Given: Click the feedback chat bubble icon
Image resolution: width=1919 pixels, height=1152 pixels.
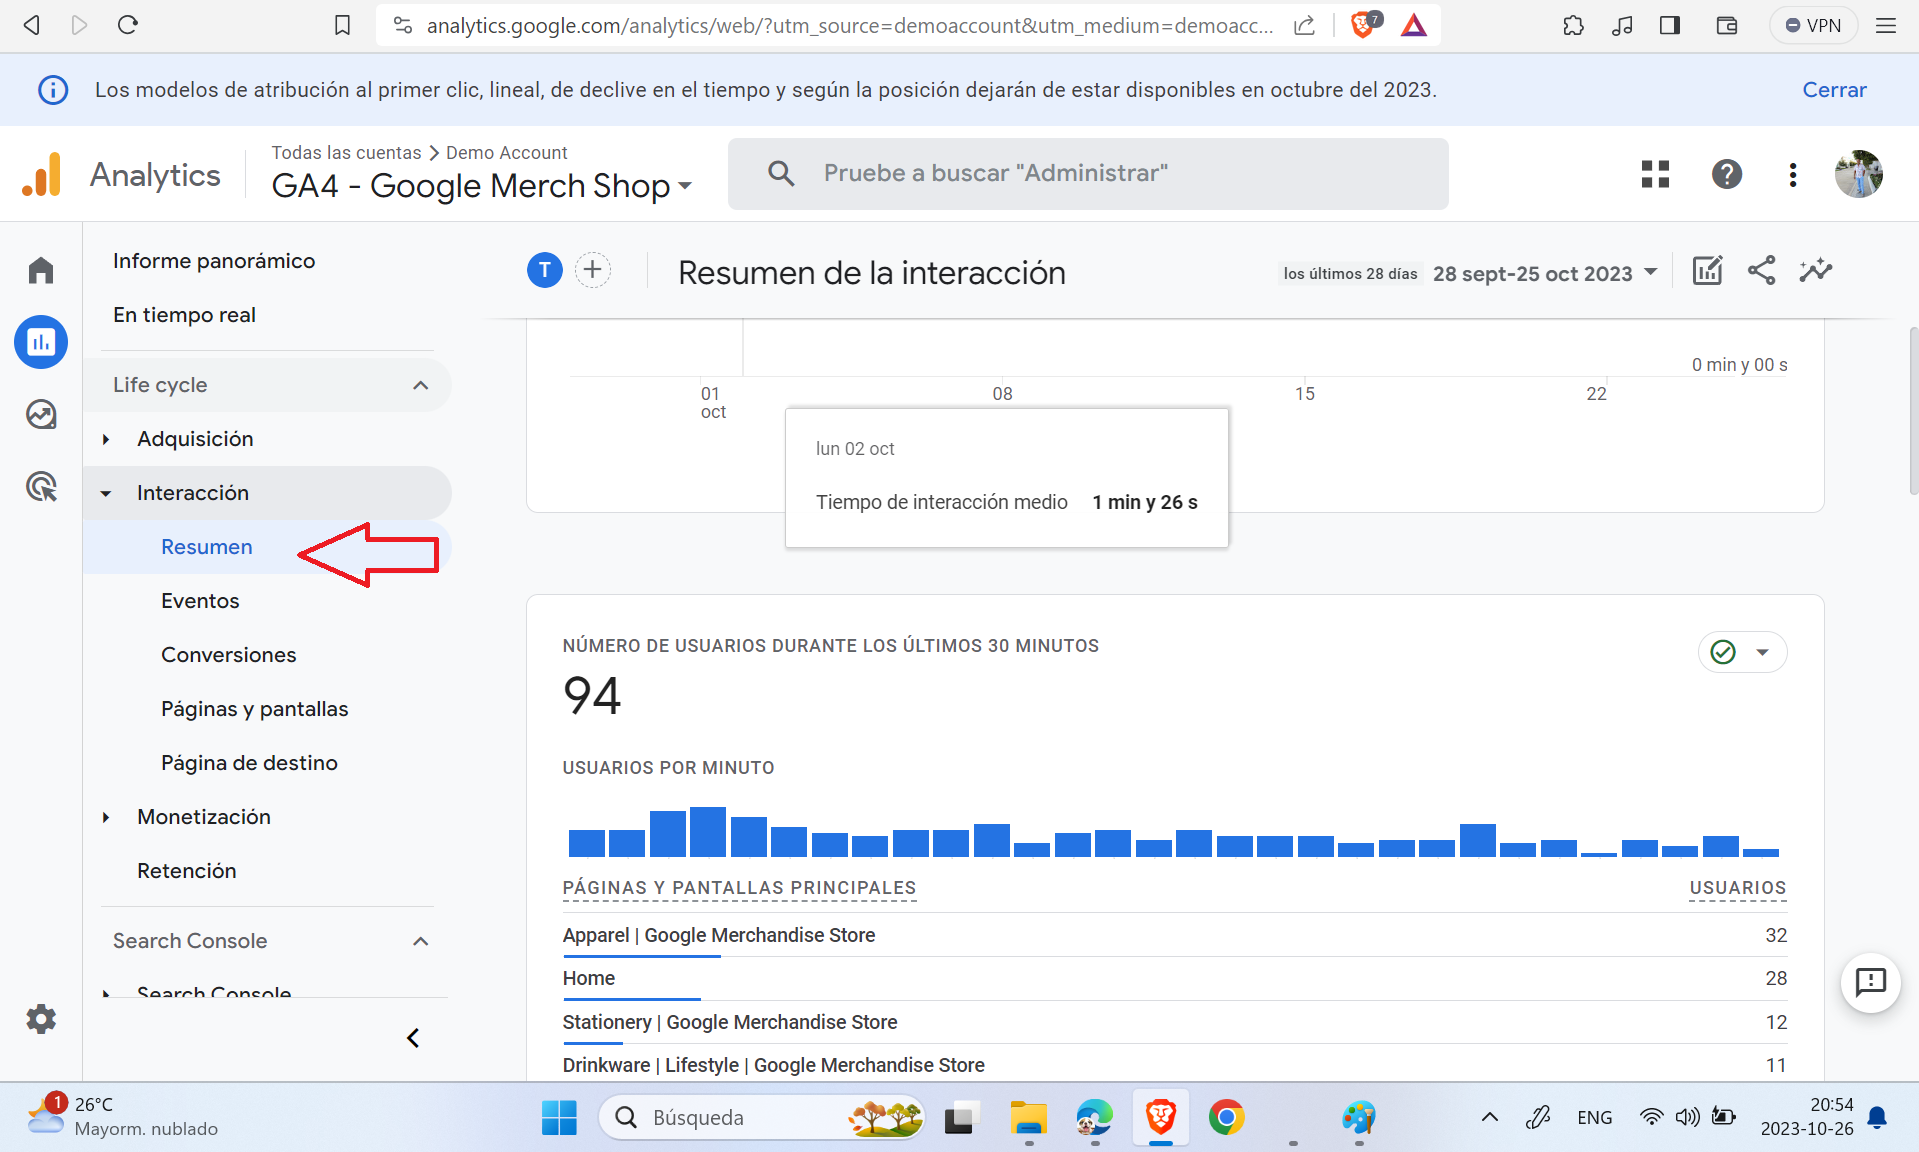Looking at the screenshot, I should [1870, 983].
